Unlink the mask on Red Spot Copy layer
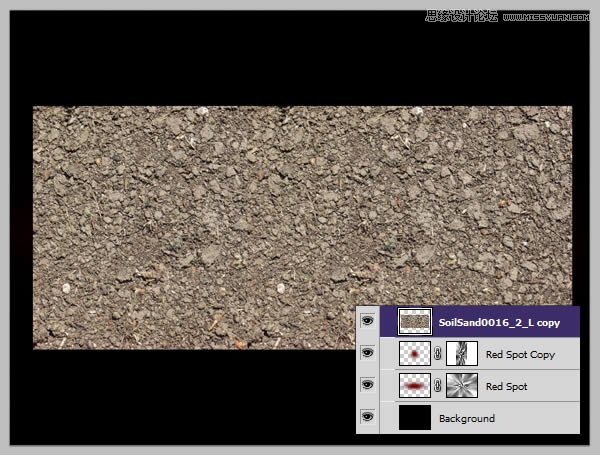Viewport: 600px width, 455px height. 438,354
